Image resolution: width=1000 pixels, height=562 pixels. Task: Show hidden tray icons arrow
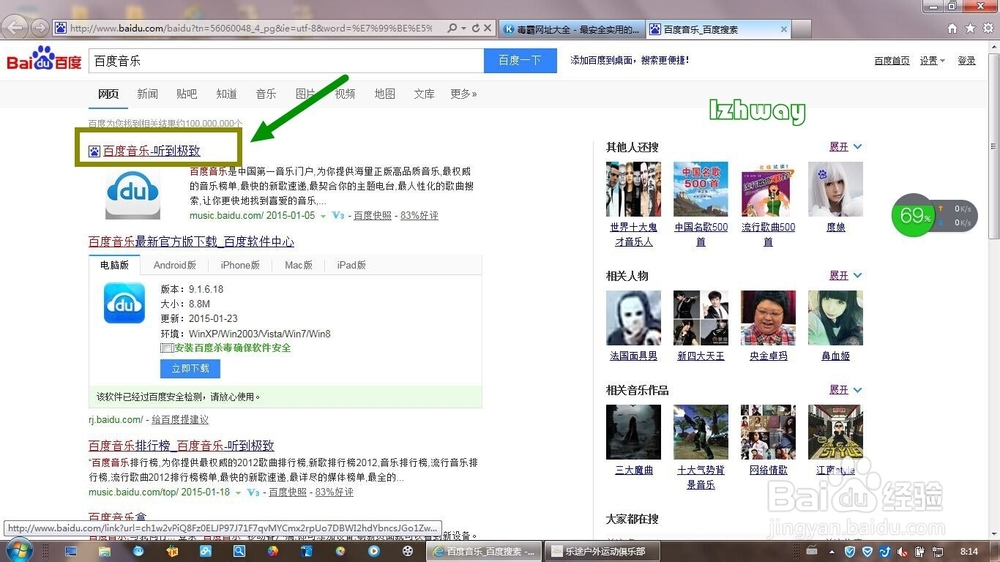click(832, 551)
